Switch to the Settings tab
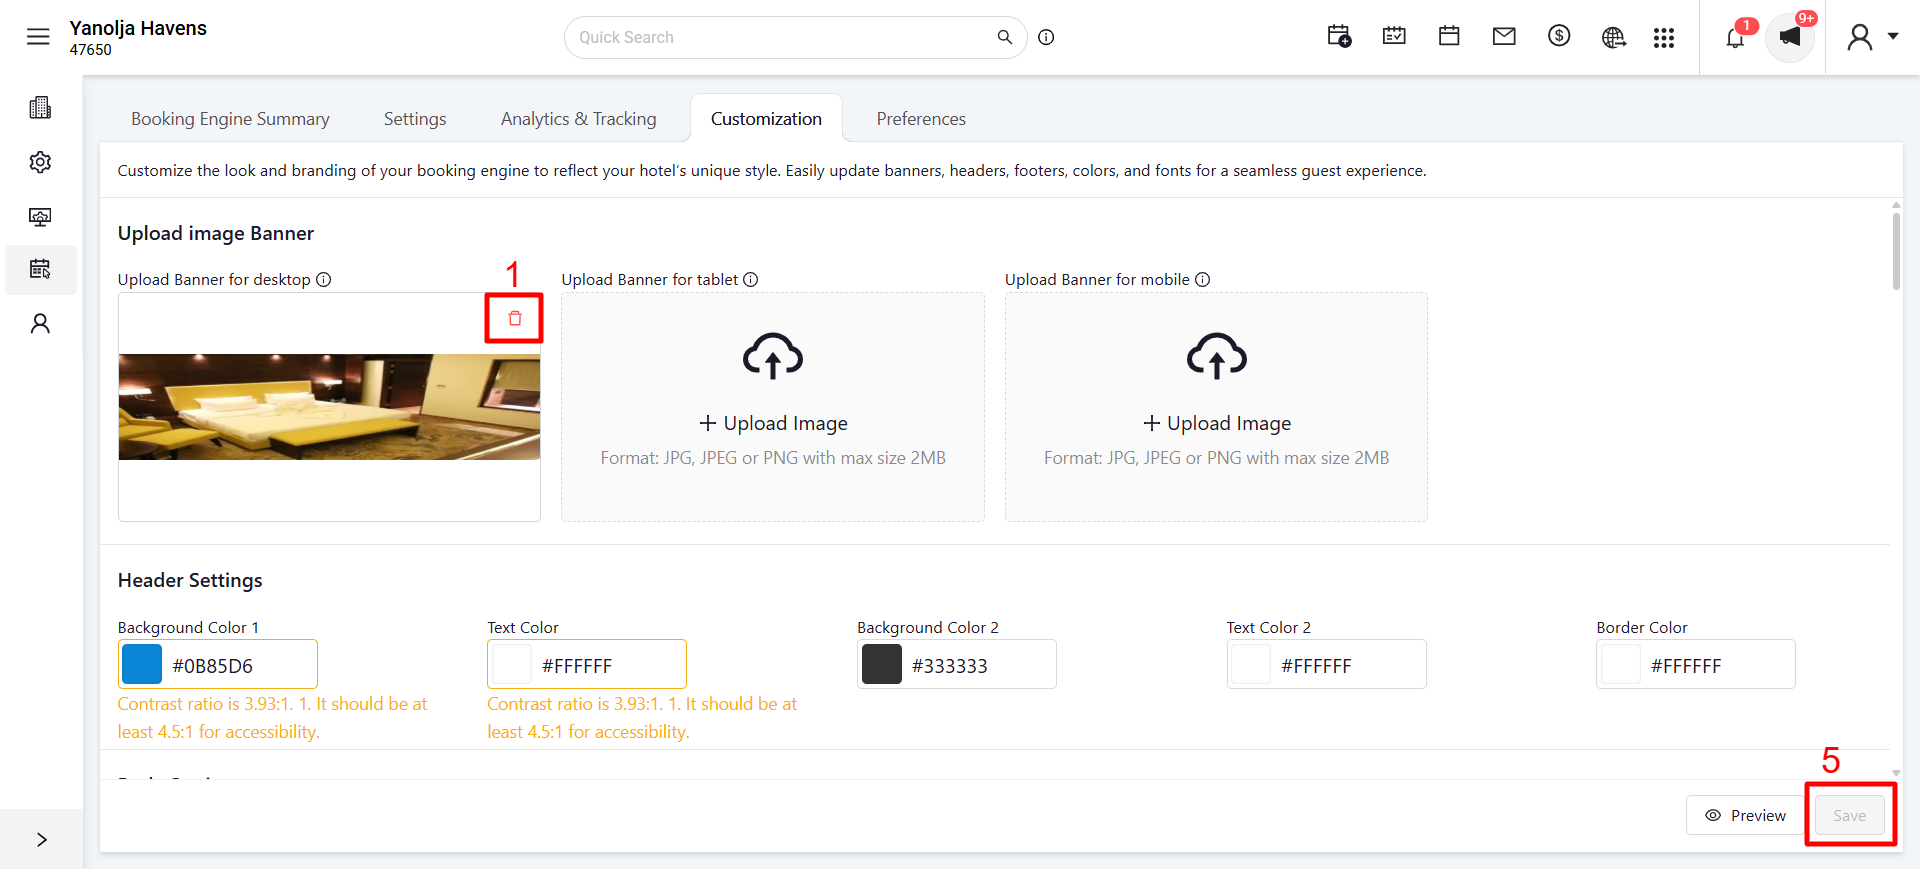The height and width of the screenshot is (869, 1920). [x=415, y=119]
